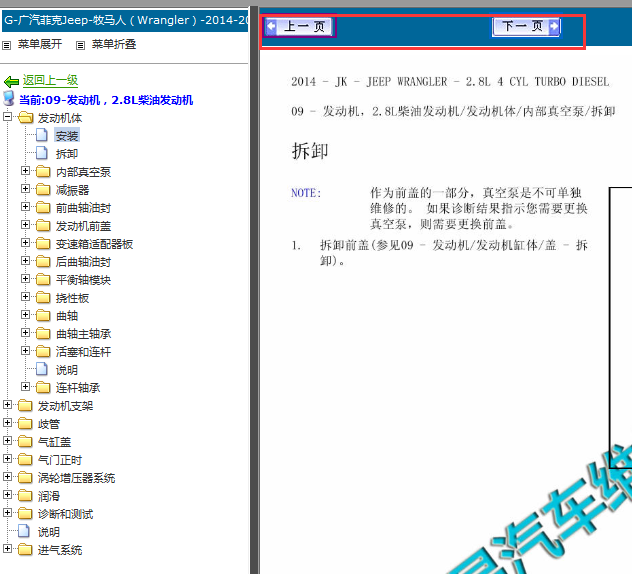Click the 减振器 folder icon
The image size is (632, 574).
[x=43, y=189]
